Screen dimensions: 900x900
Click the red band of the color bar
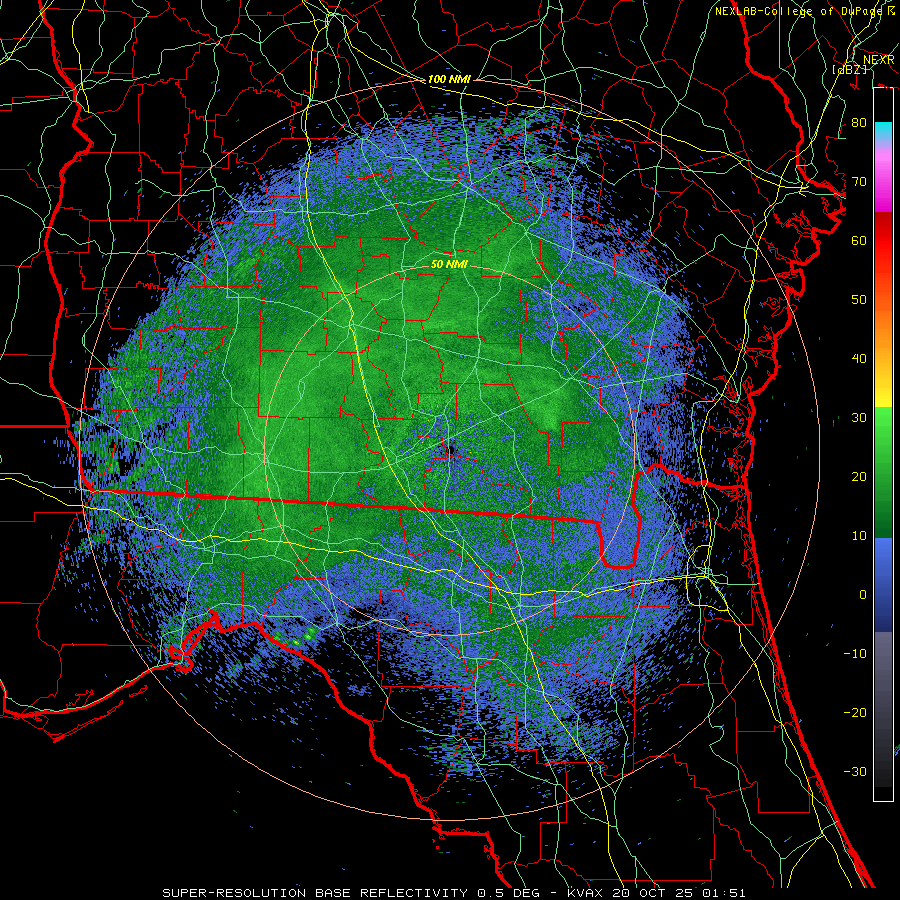(x=883, y=241)
